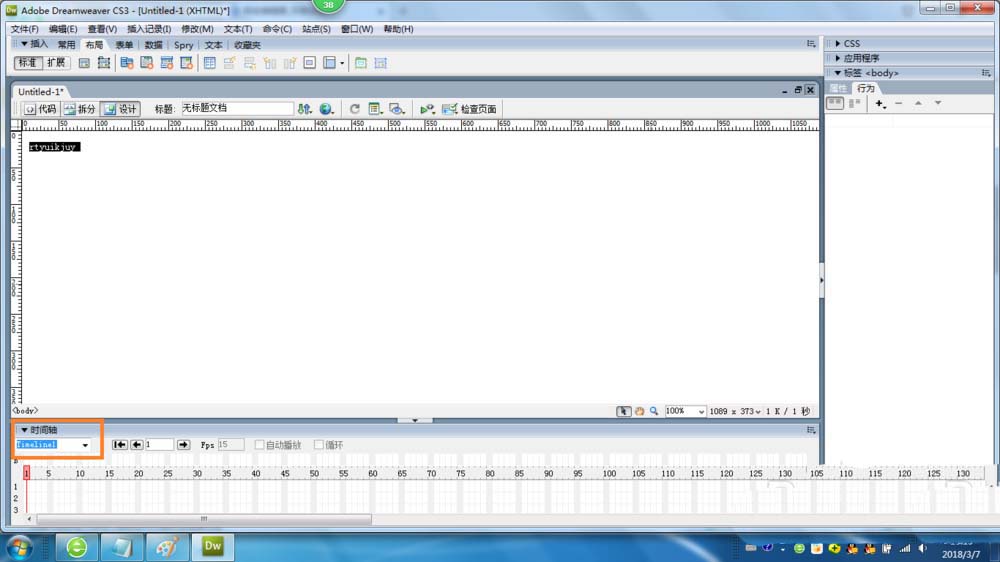Move behavior down arrow

point(938,103)
